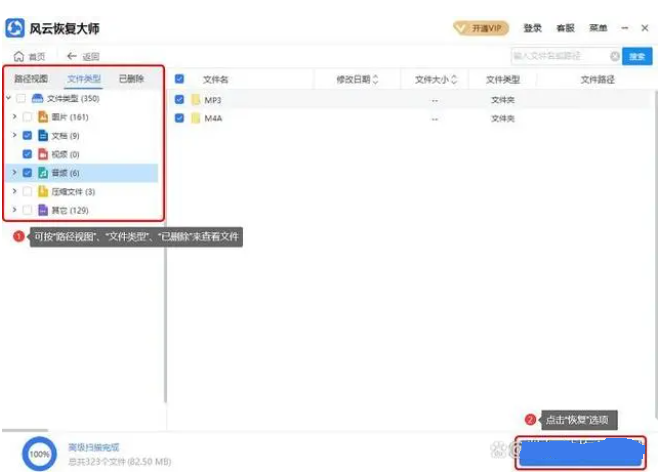The height and width of the screenshot is (474, 660).
Task: Click the 视频 (0) category icon
Action: pyautogui.click(x=43, y=154)
